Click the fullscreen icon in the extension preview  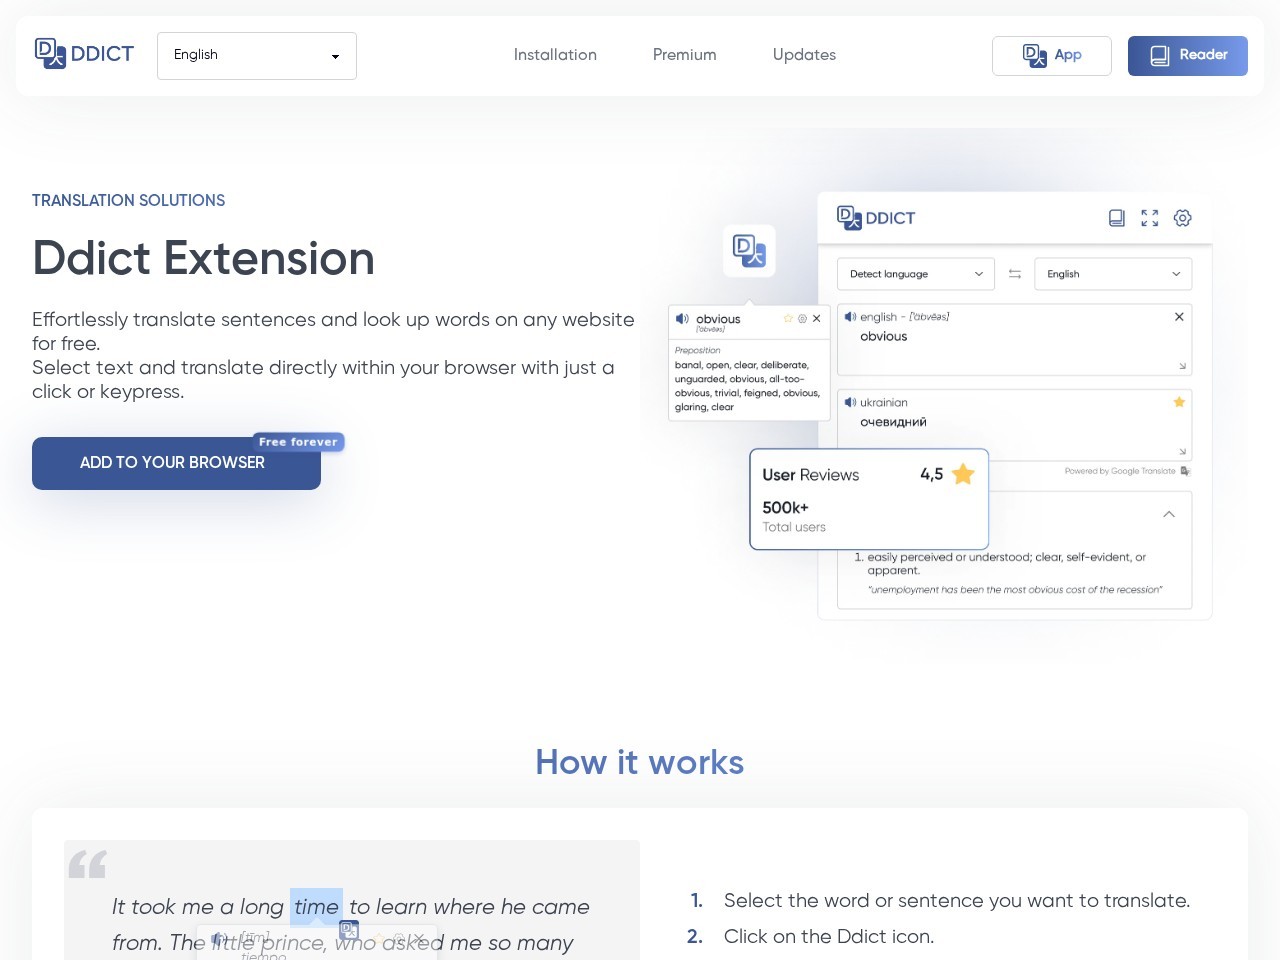click(1150, 218)
